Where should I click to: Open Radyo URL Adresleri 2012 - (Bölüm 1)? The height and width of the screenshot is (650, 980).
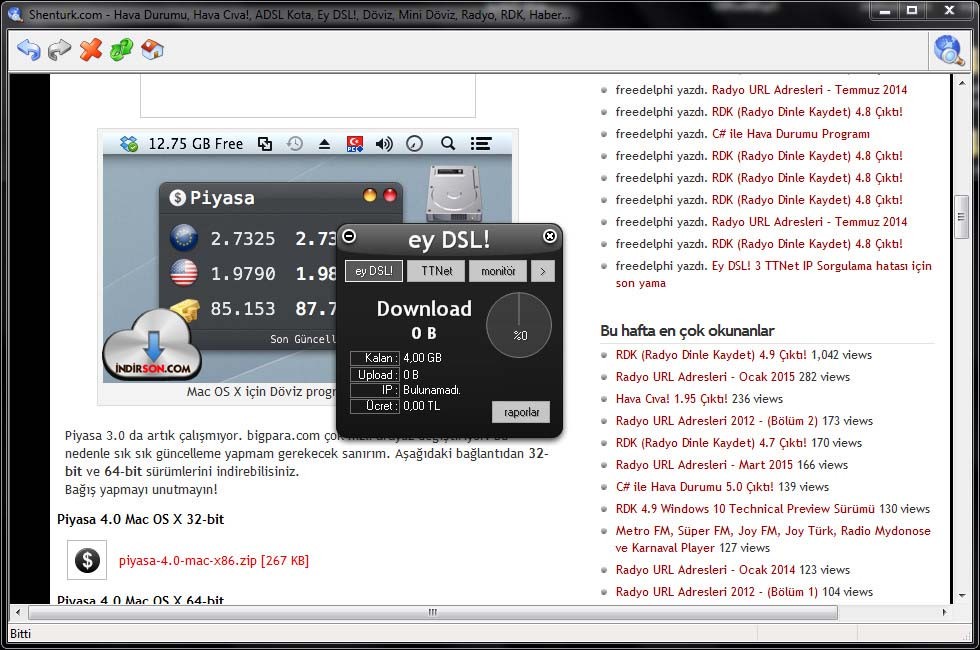click(x=716, y=592)
